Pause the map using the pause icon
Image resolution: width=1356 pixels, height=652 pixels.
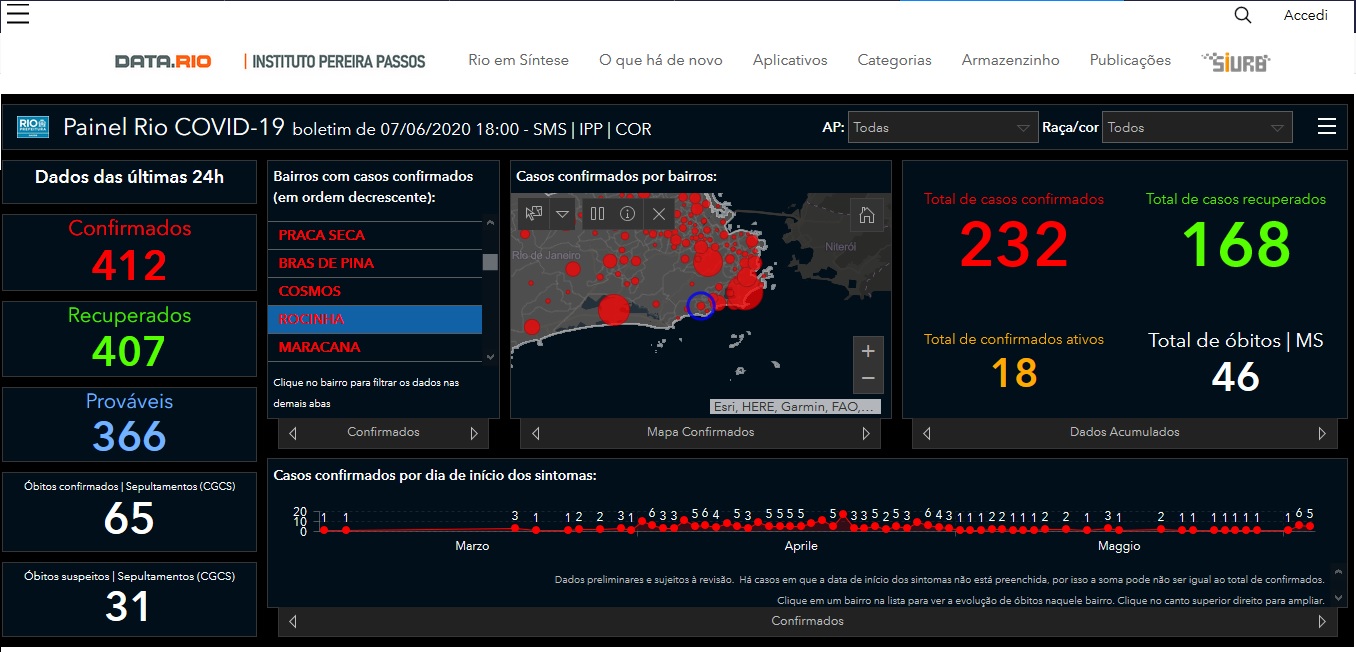(x=597, y=213)
